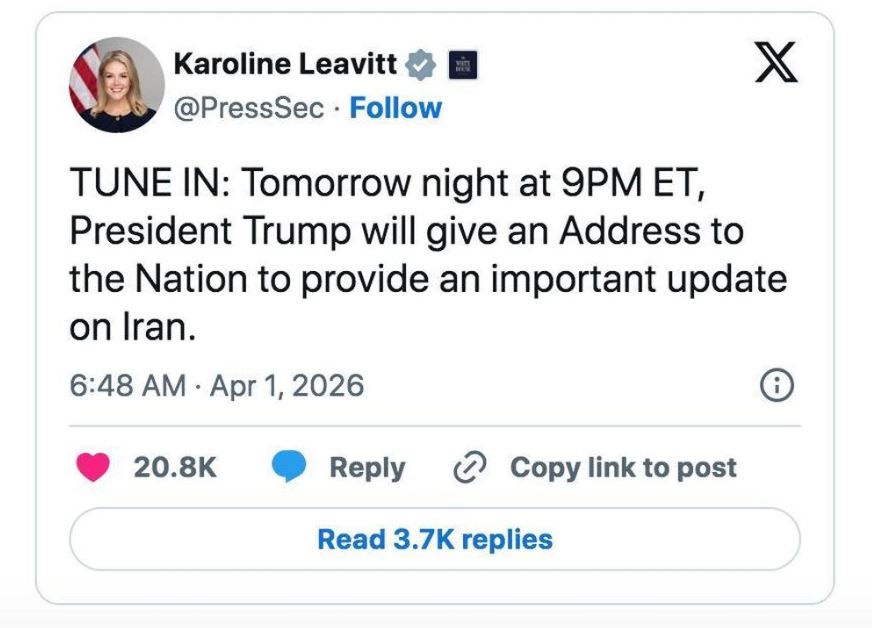
Task: Click the blue verified checkmark badge
Action: [421, 65]
